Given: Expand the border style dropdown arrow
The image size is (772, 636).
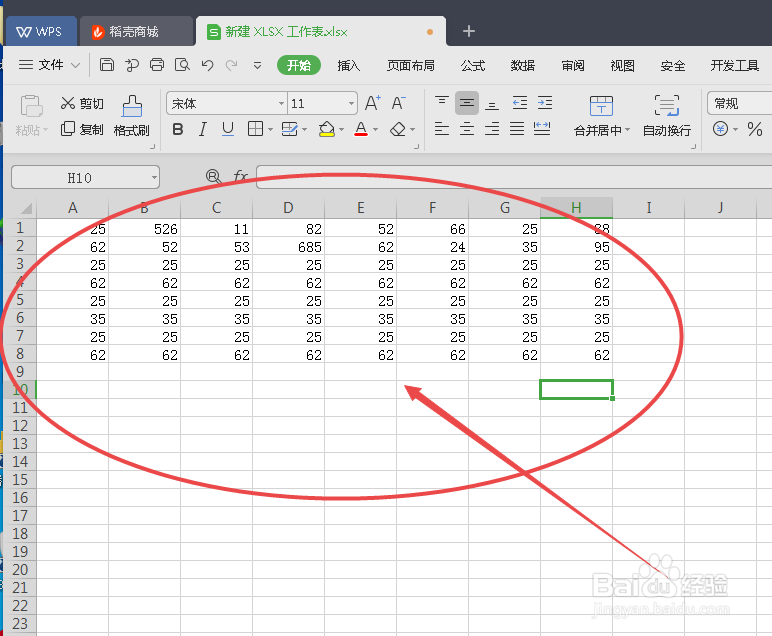Looking at the screenshot, I should (270, 130).
